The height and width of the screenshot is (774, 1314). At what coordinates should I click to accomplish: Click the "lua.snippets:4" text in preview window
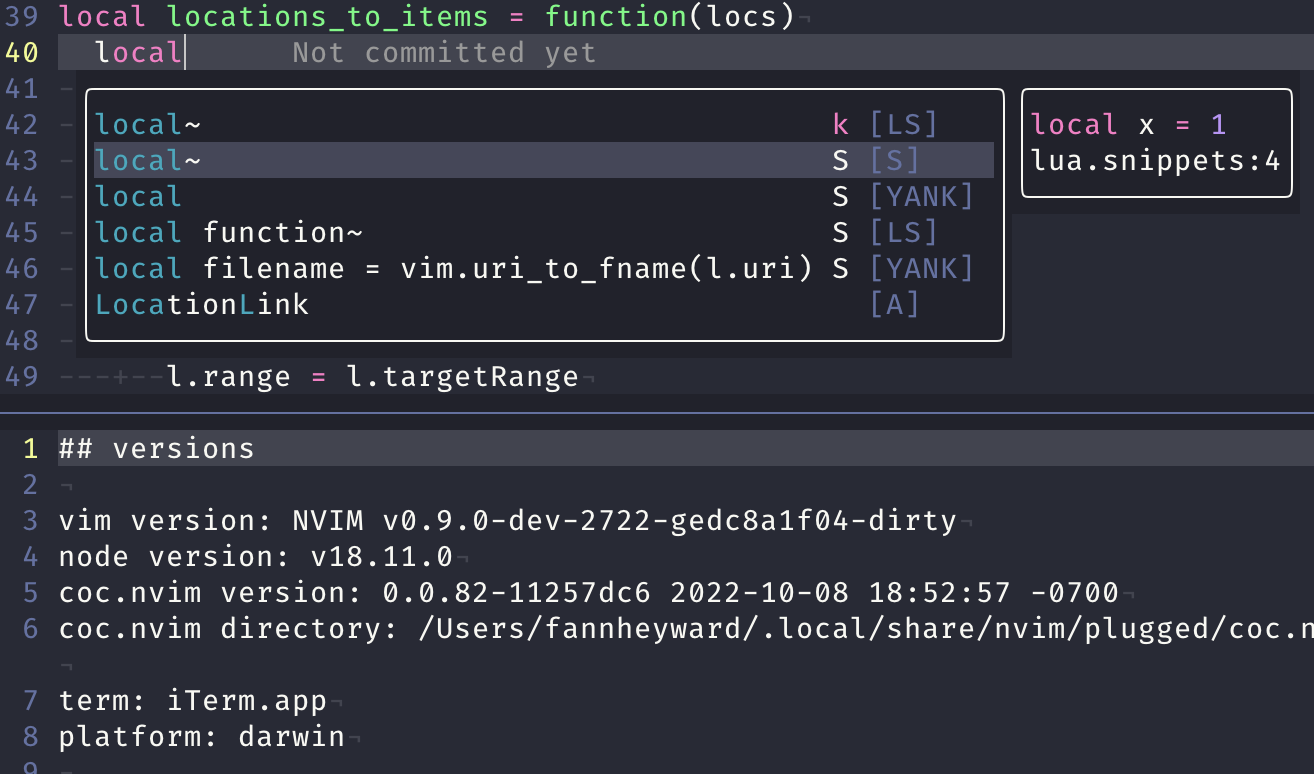(x=1155, y=159)
